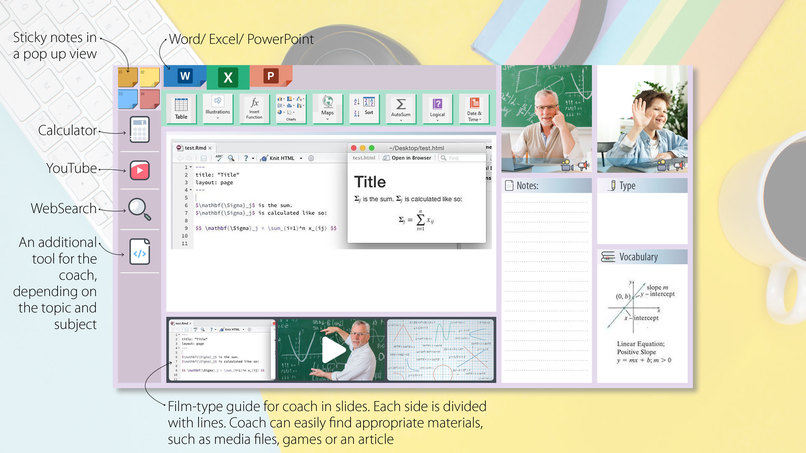Open the dropdown beside the help icon
This screenshot has width=806, height=453.
coord(253,158)
